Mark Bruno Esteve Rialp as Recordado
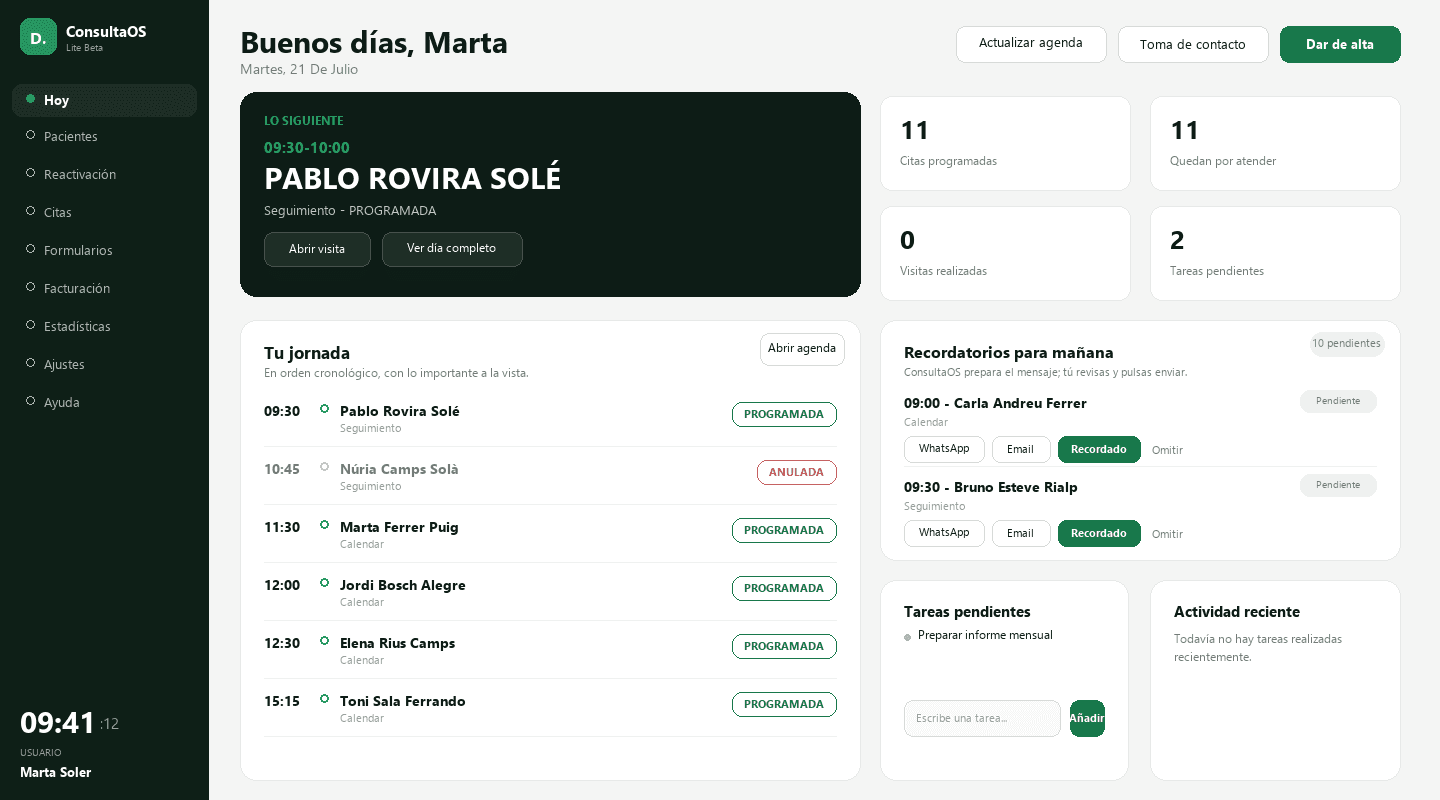Viewport: 1440px width, 800px height. [x=1099, y=533]
